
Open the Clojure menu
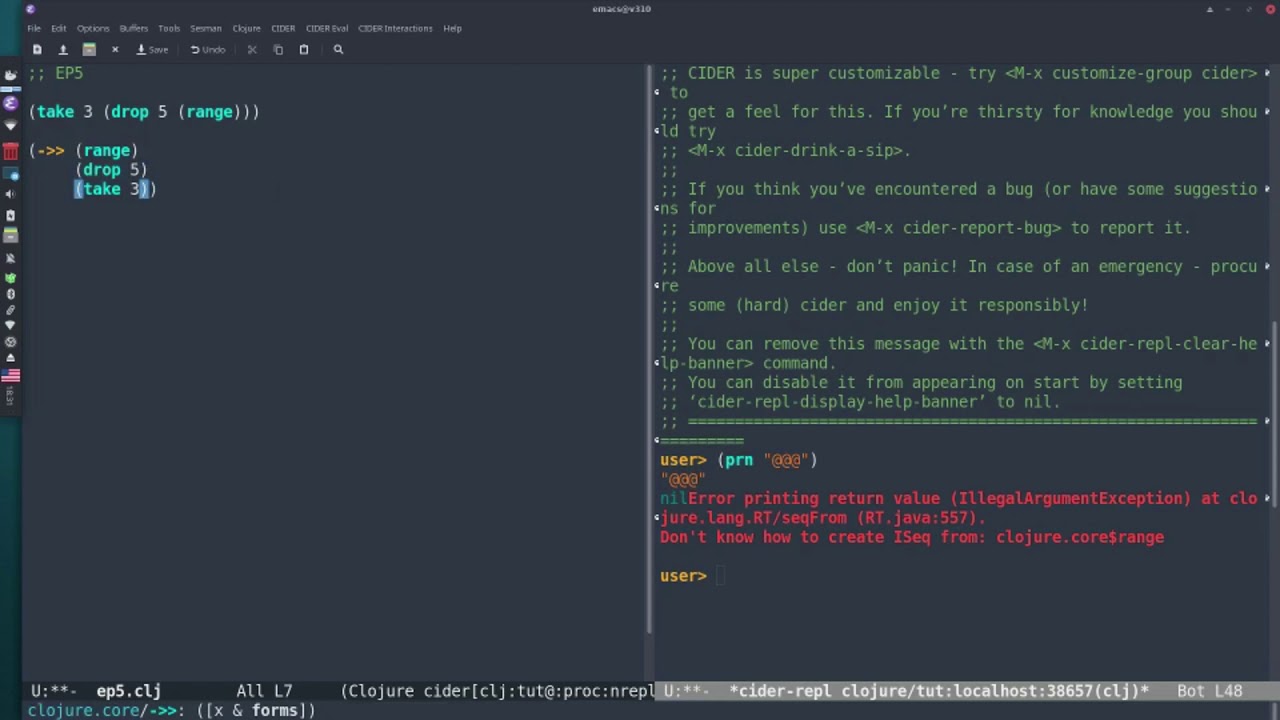coord(246,28)
